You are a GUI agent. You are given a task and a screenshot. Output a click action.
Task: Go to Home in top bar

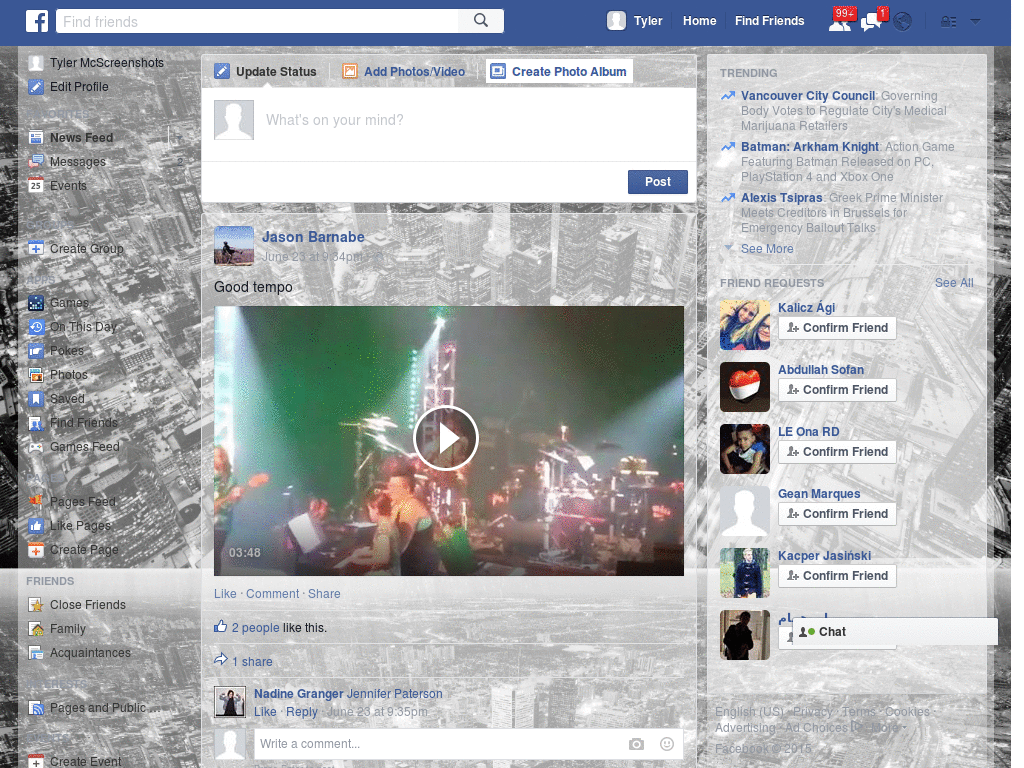point(699,21)
